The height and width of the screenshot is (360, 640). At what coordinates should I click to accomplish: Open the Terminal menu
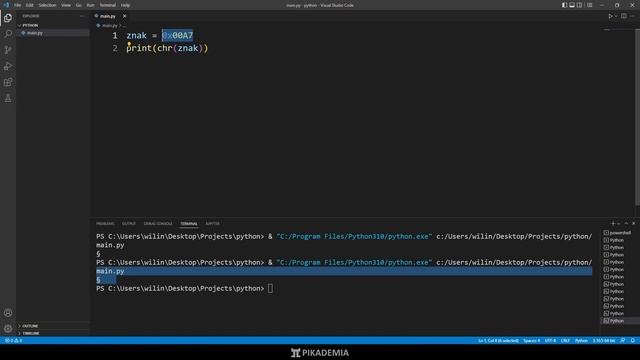[108, 5]
